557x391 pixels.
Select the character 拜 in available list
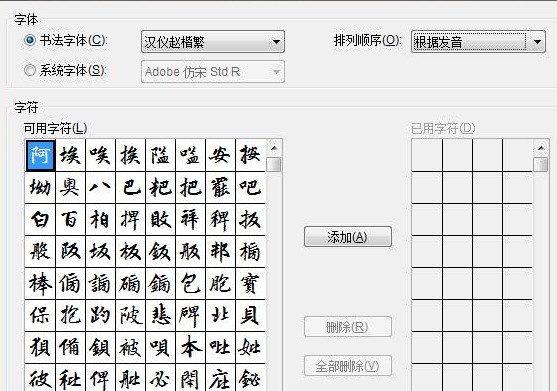[190, 219]
